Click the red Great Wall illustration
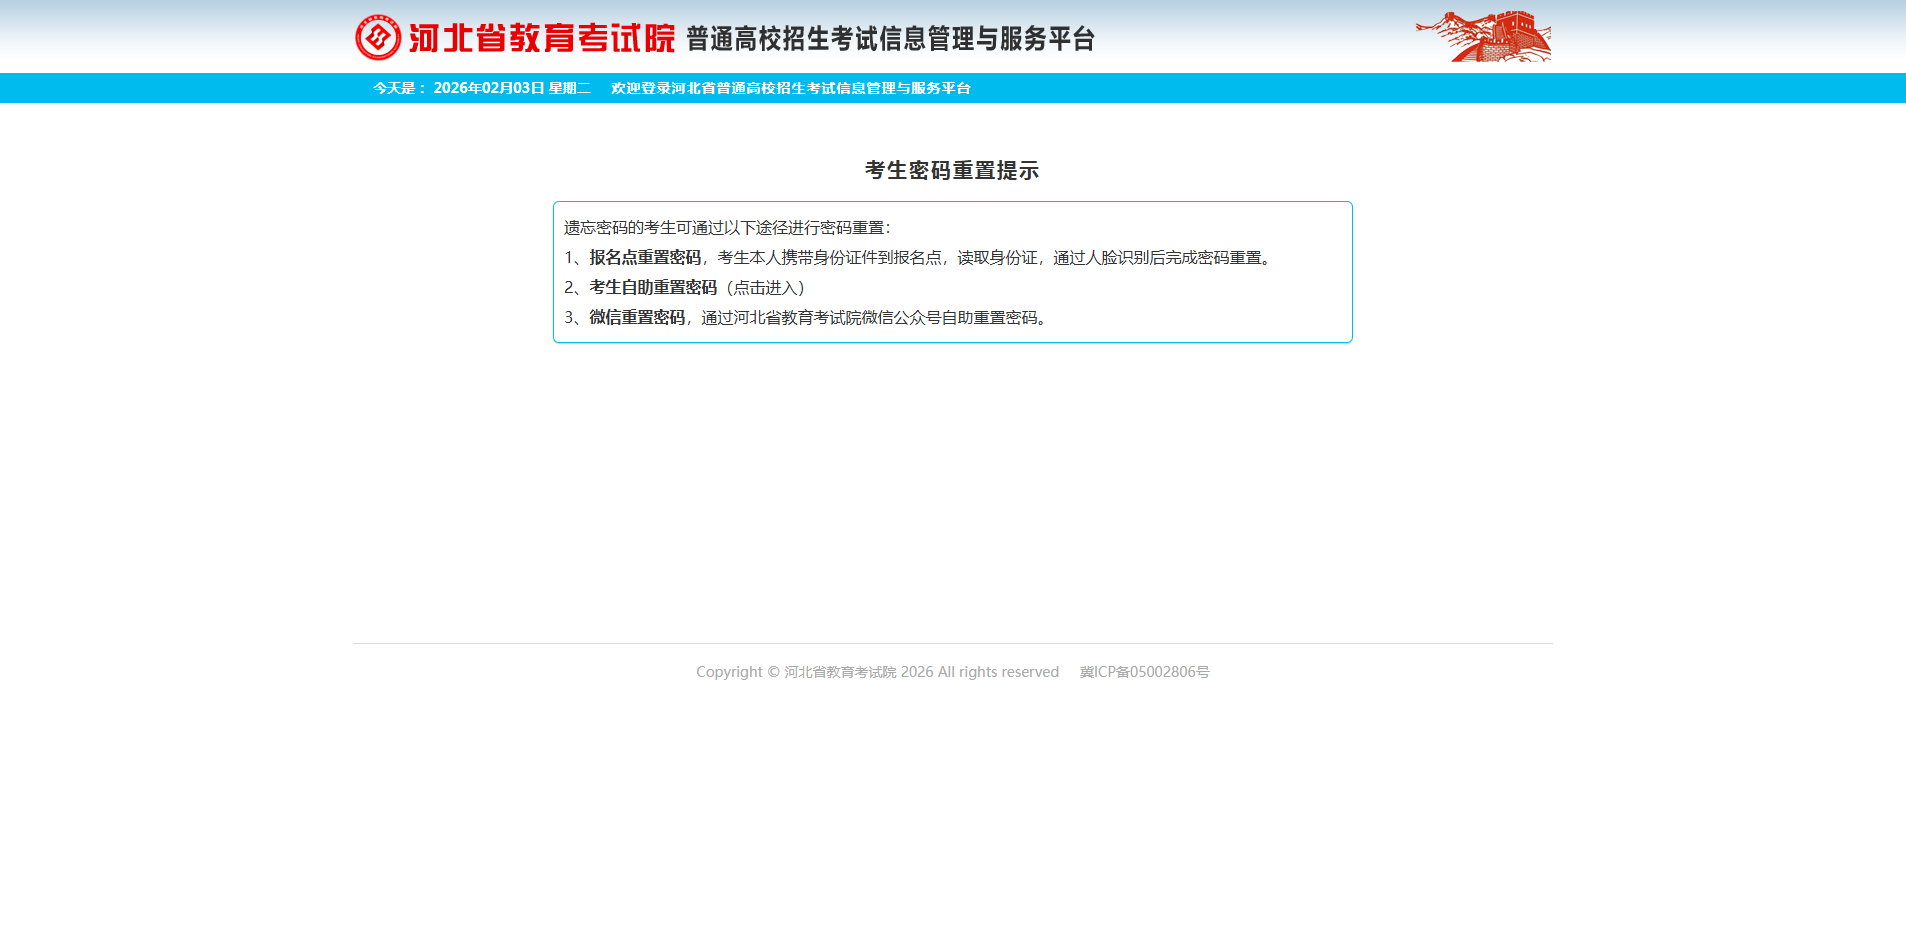This screenshot has height=949, width=1906. [x=1483, y=37]
